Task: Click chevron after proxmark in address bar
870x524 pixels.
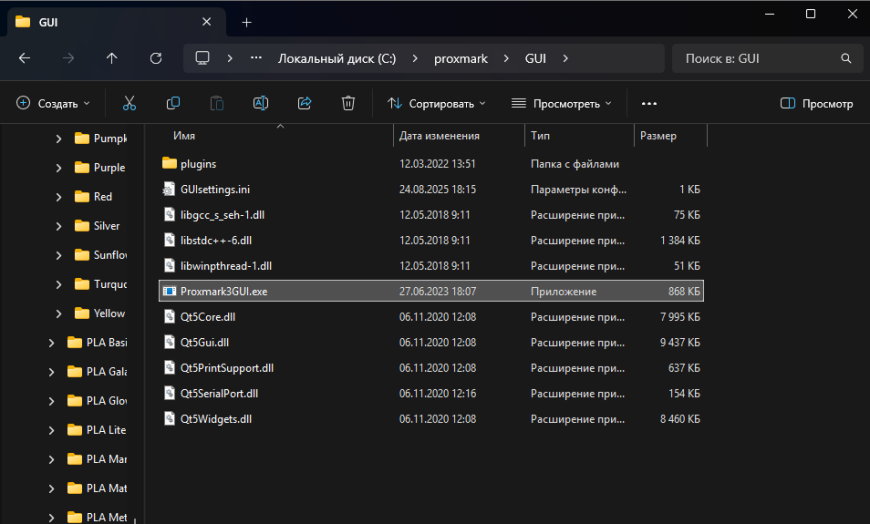Action: point(506,58)
